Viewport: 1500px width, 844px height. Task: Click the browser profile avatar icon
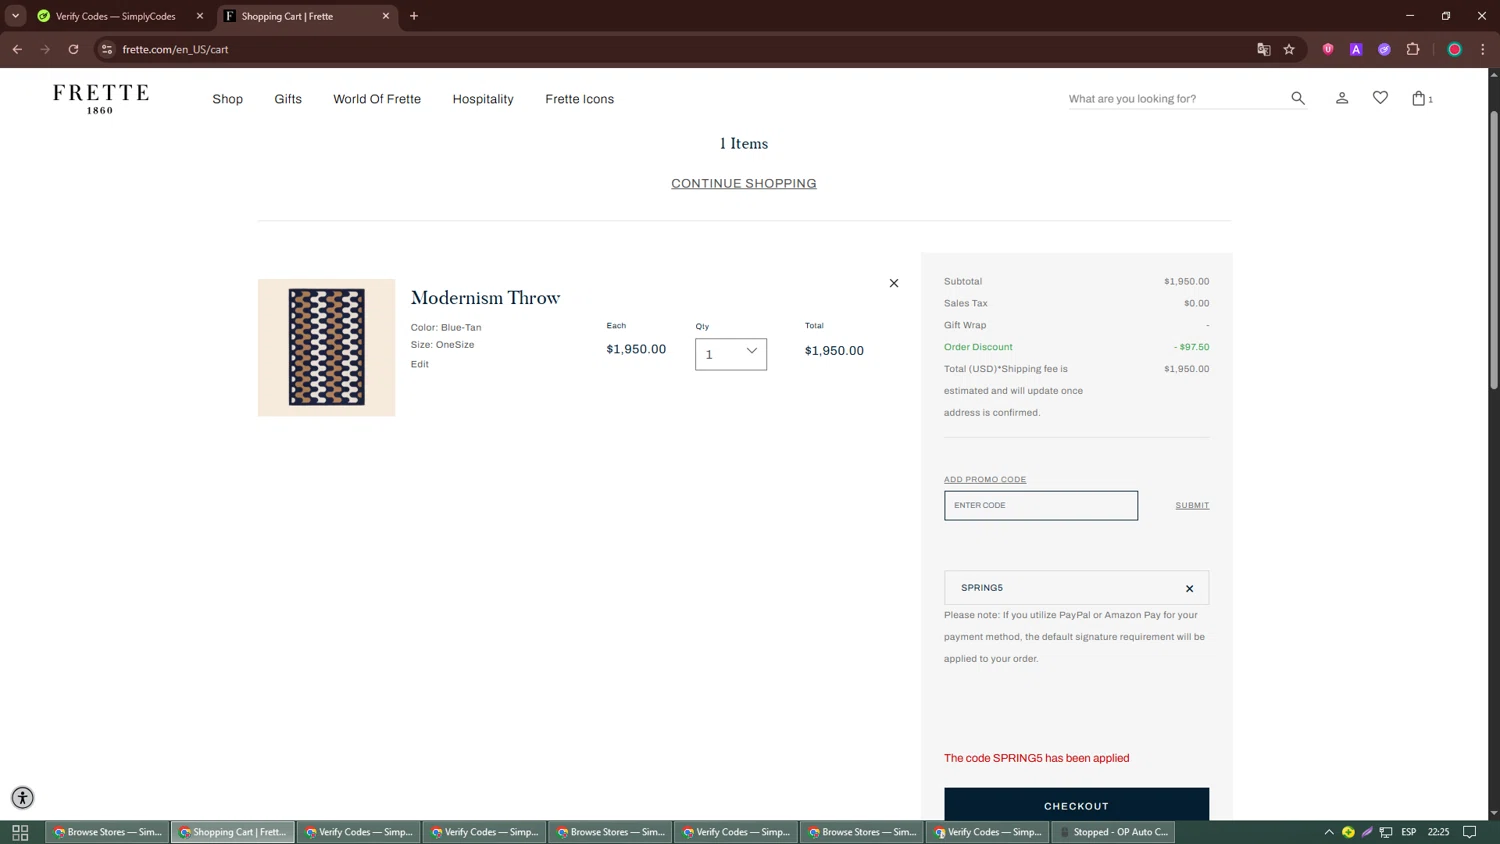[x=1455, y=49]
